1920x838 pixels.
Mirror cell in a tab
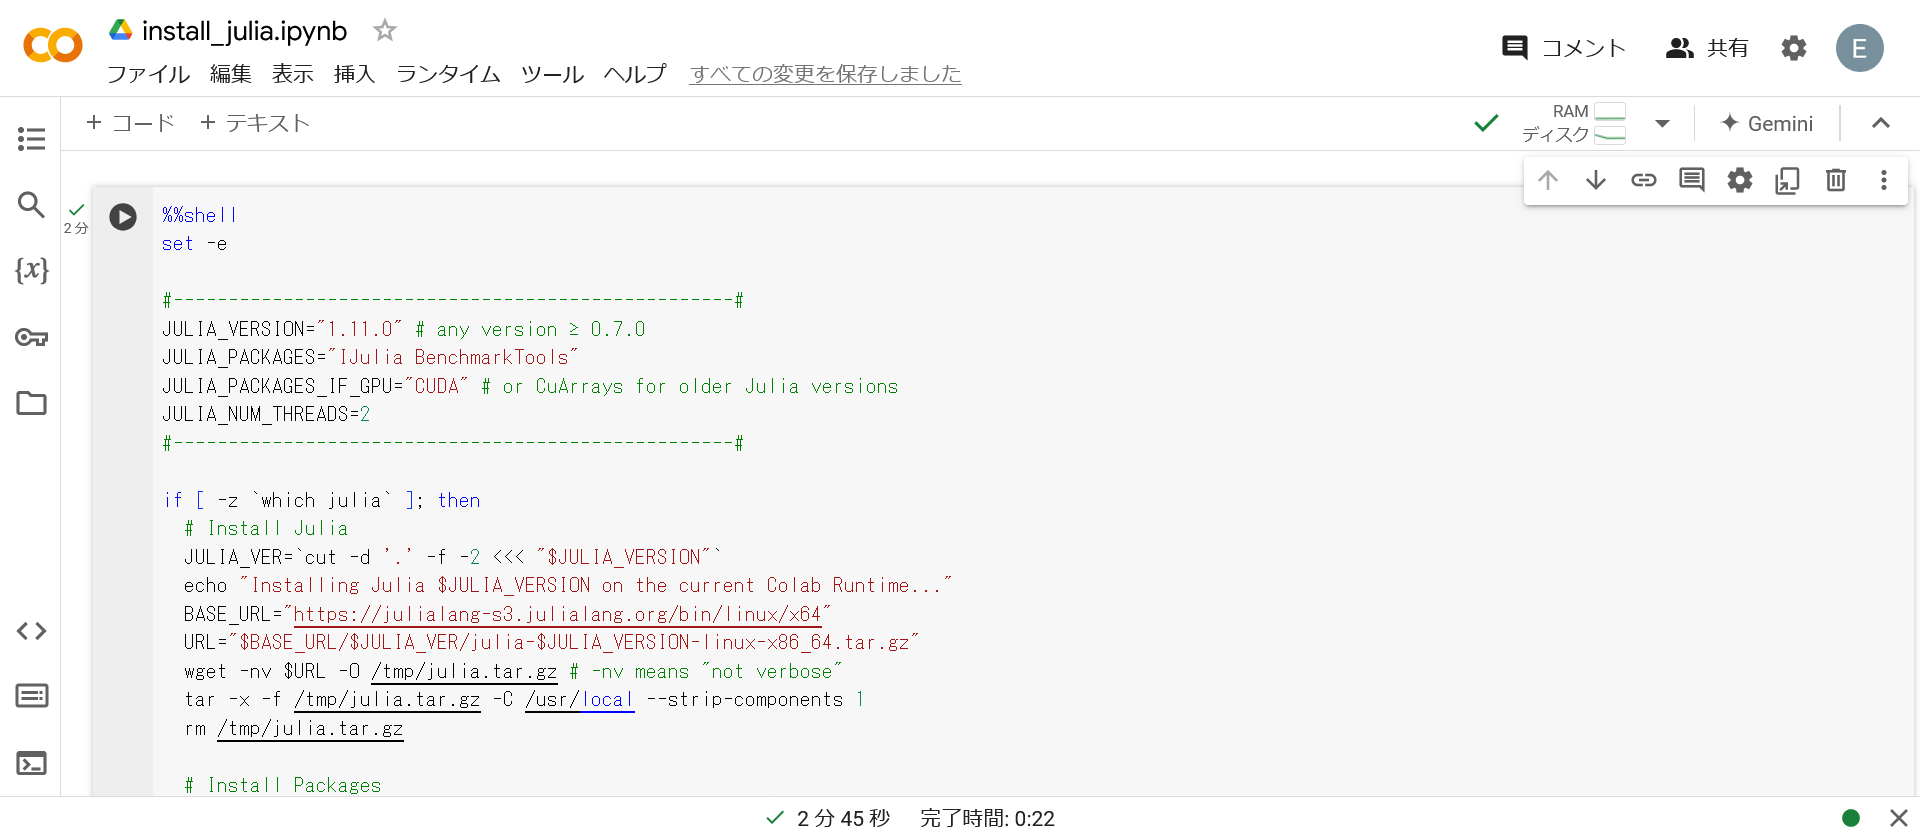click(x=1788, y=180)
